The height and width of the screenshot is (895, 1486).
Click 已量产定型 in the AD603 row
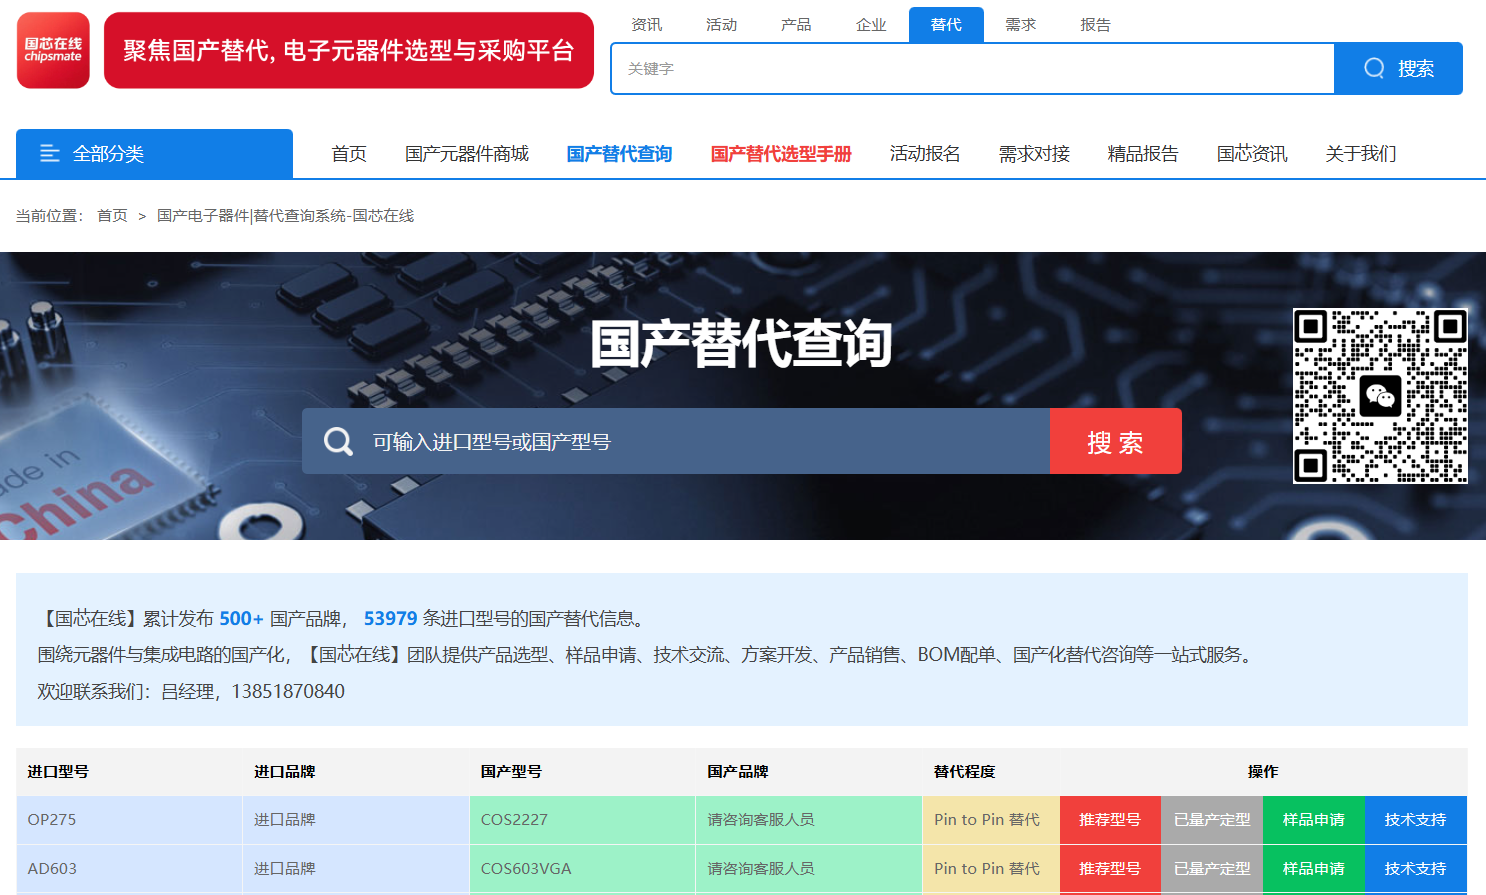tap(1212, 869)
